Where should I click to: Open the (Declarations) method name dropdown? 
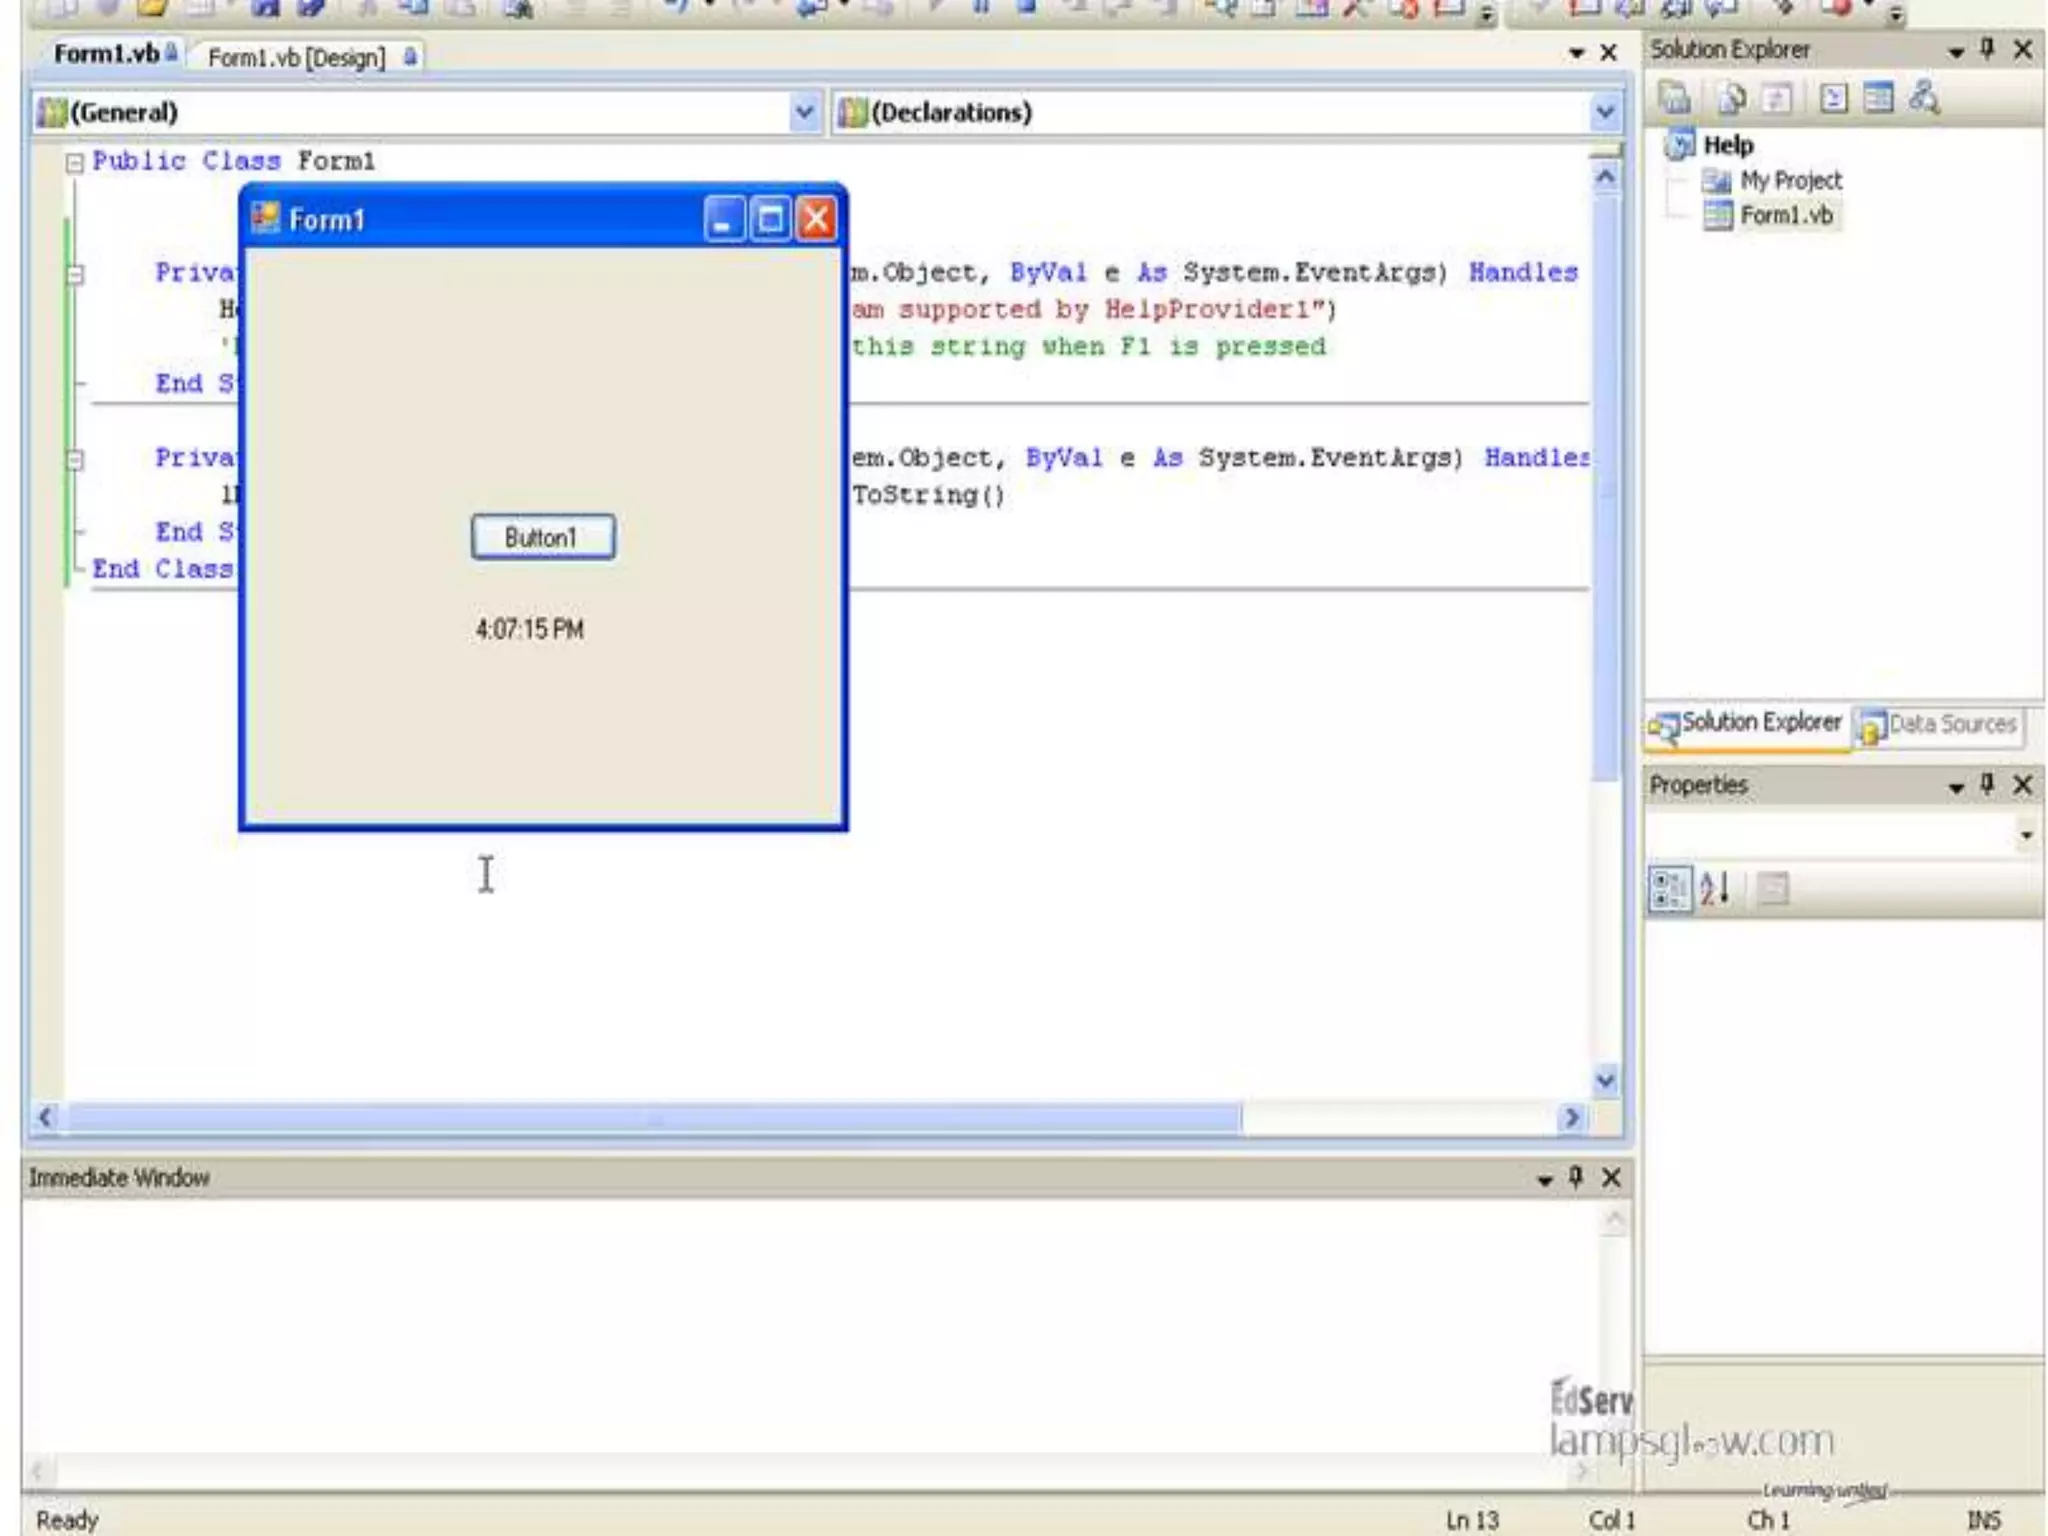[1605, 112]
